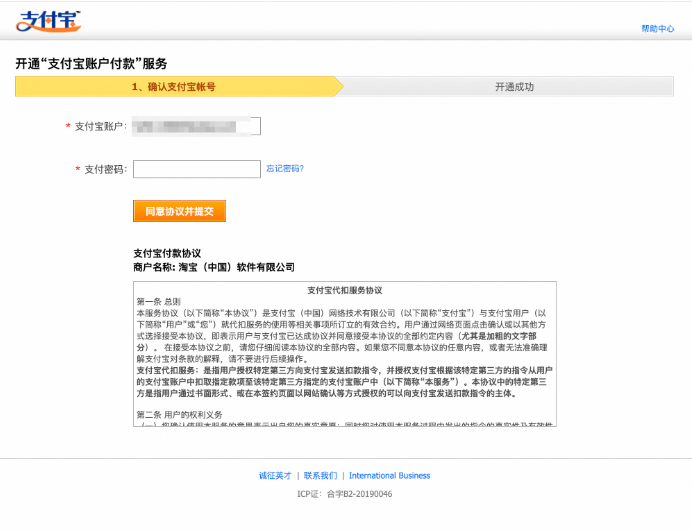Click the 支付宝账户 field label
The image size is (692, 531).
click(x=101, y=126)
